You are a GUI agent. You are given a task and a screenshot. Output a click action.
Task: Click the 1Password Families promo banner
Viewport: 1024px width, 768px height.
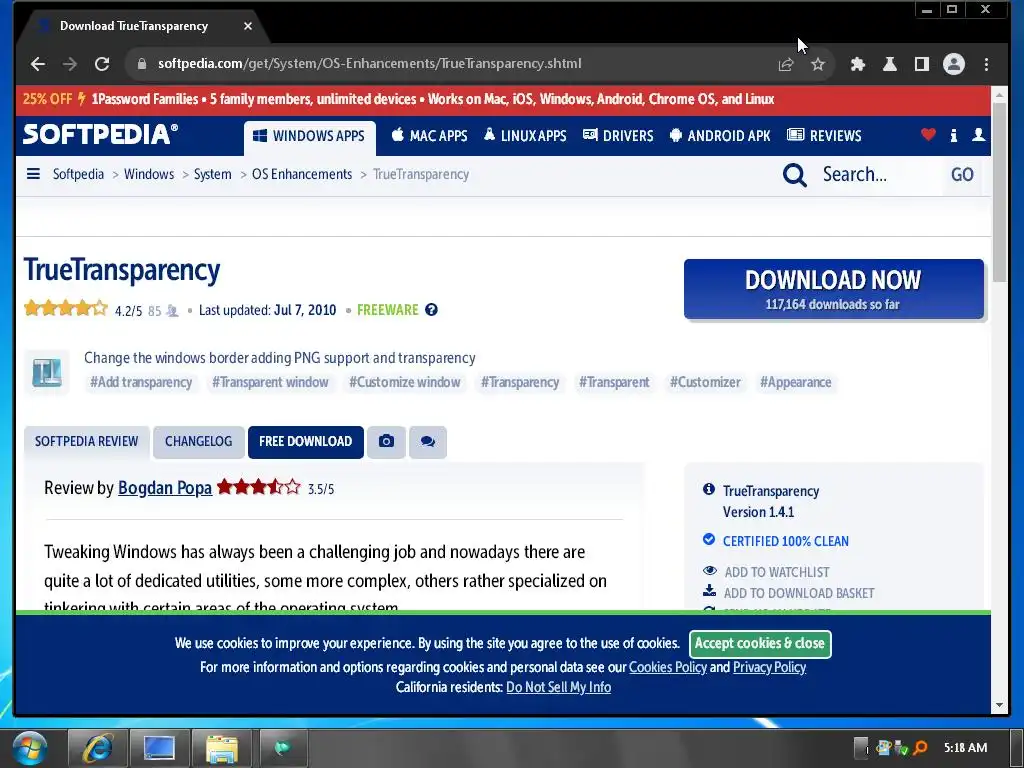(503, 99)
